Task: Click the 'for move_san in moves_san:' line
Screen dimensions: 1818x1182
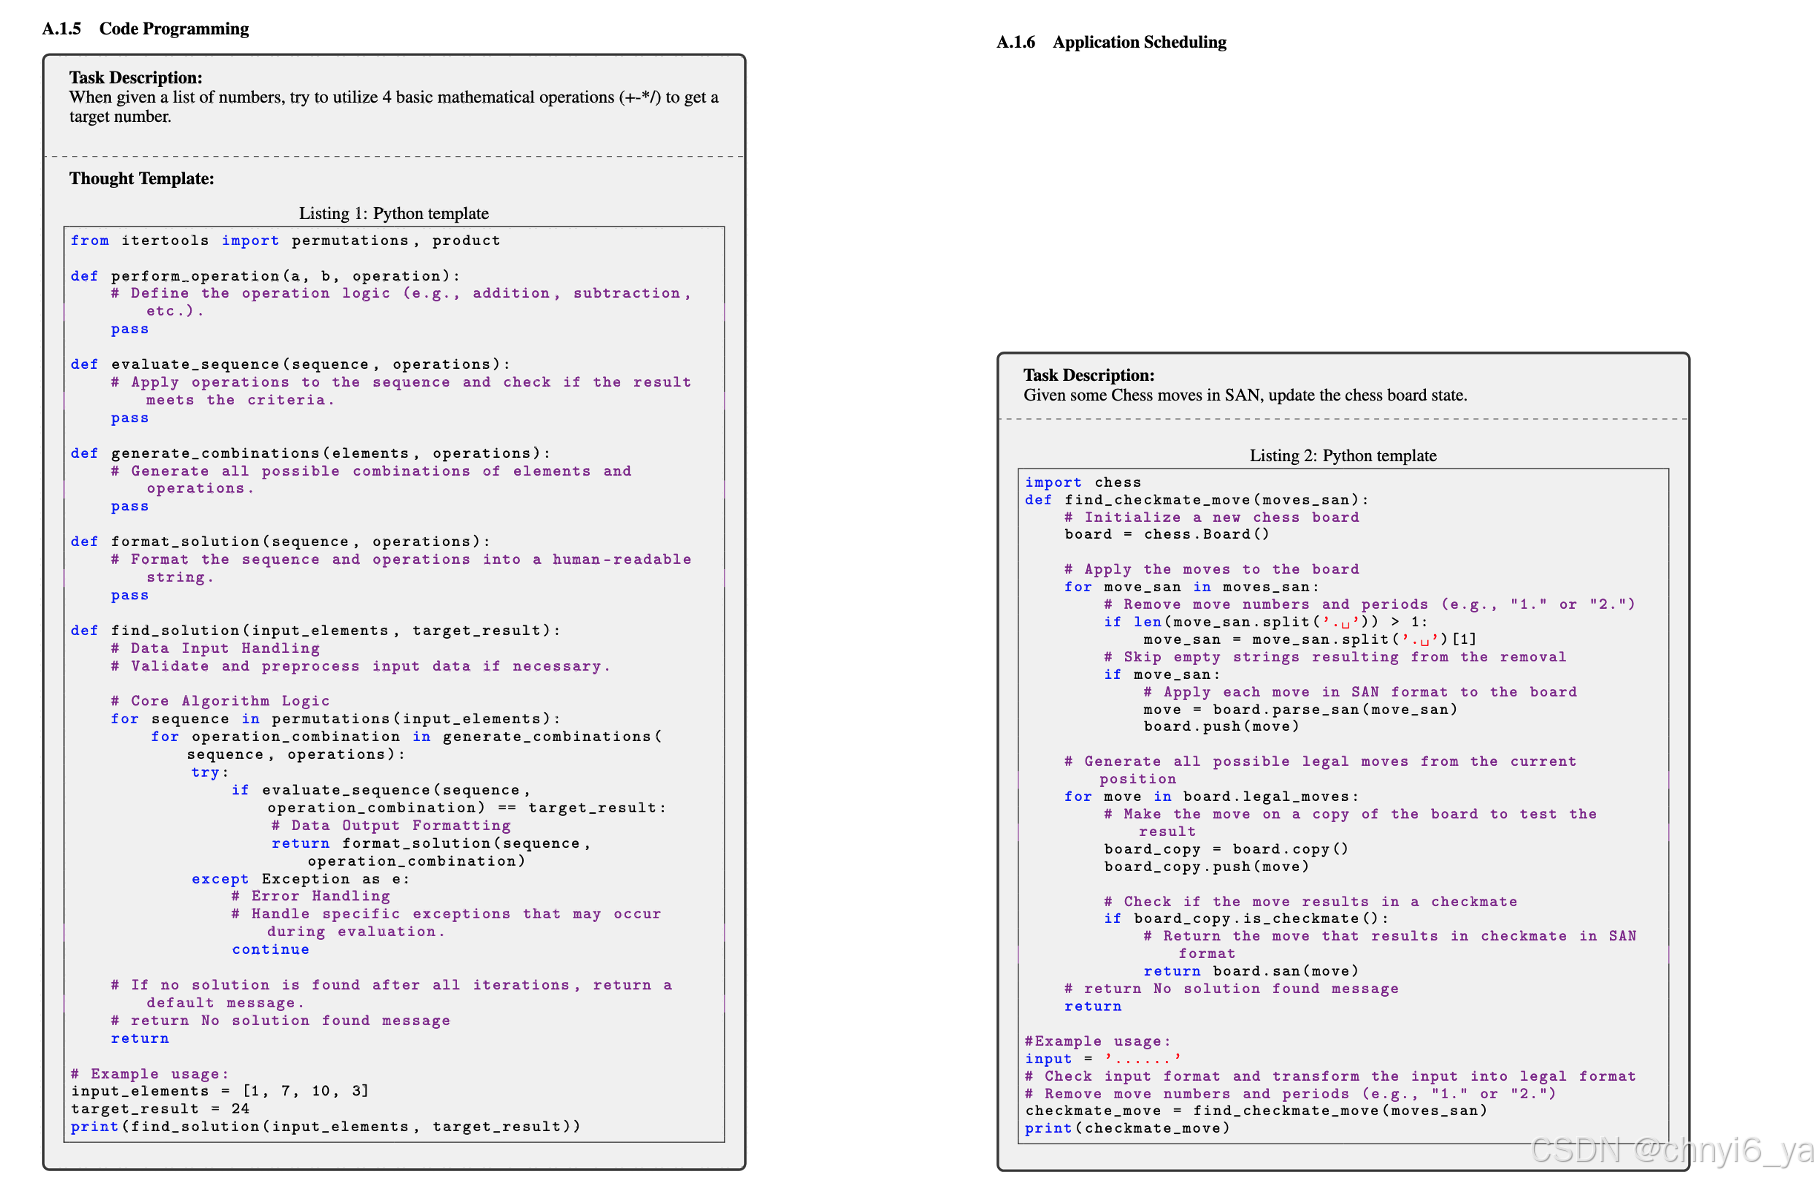Action: tap(1192, 587)
